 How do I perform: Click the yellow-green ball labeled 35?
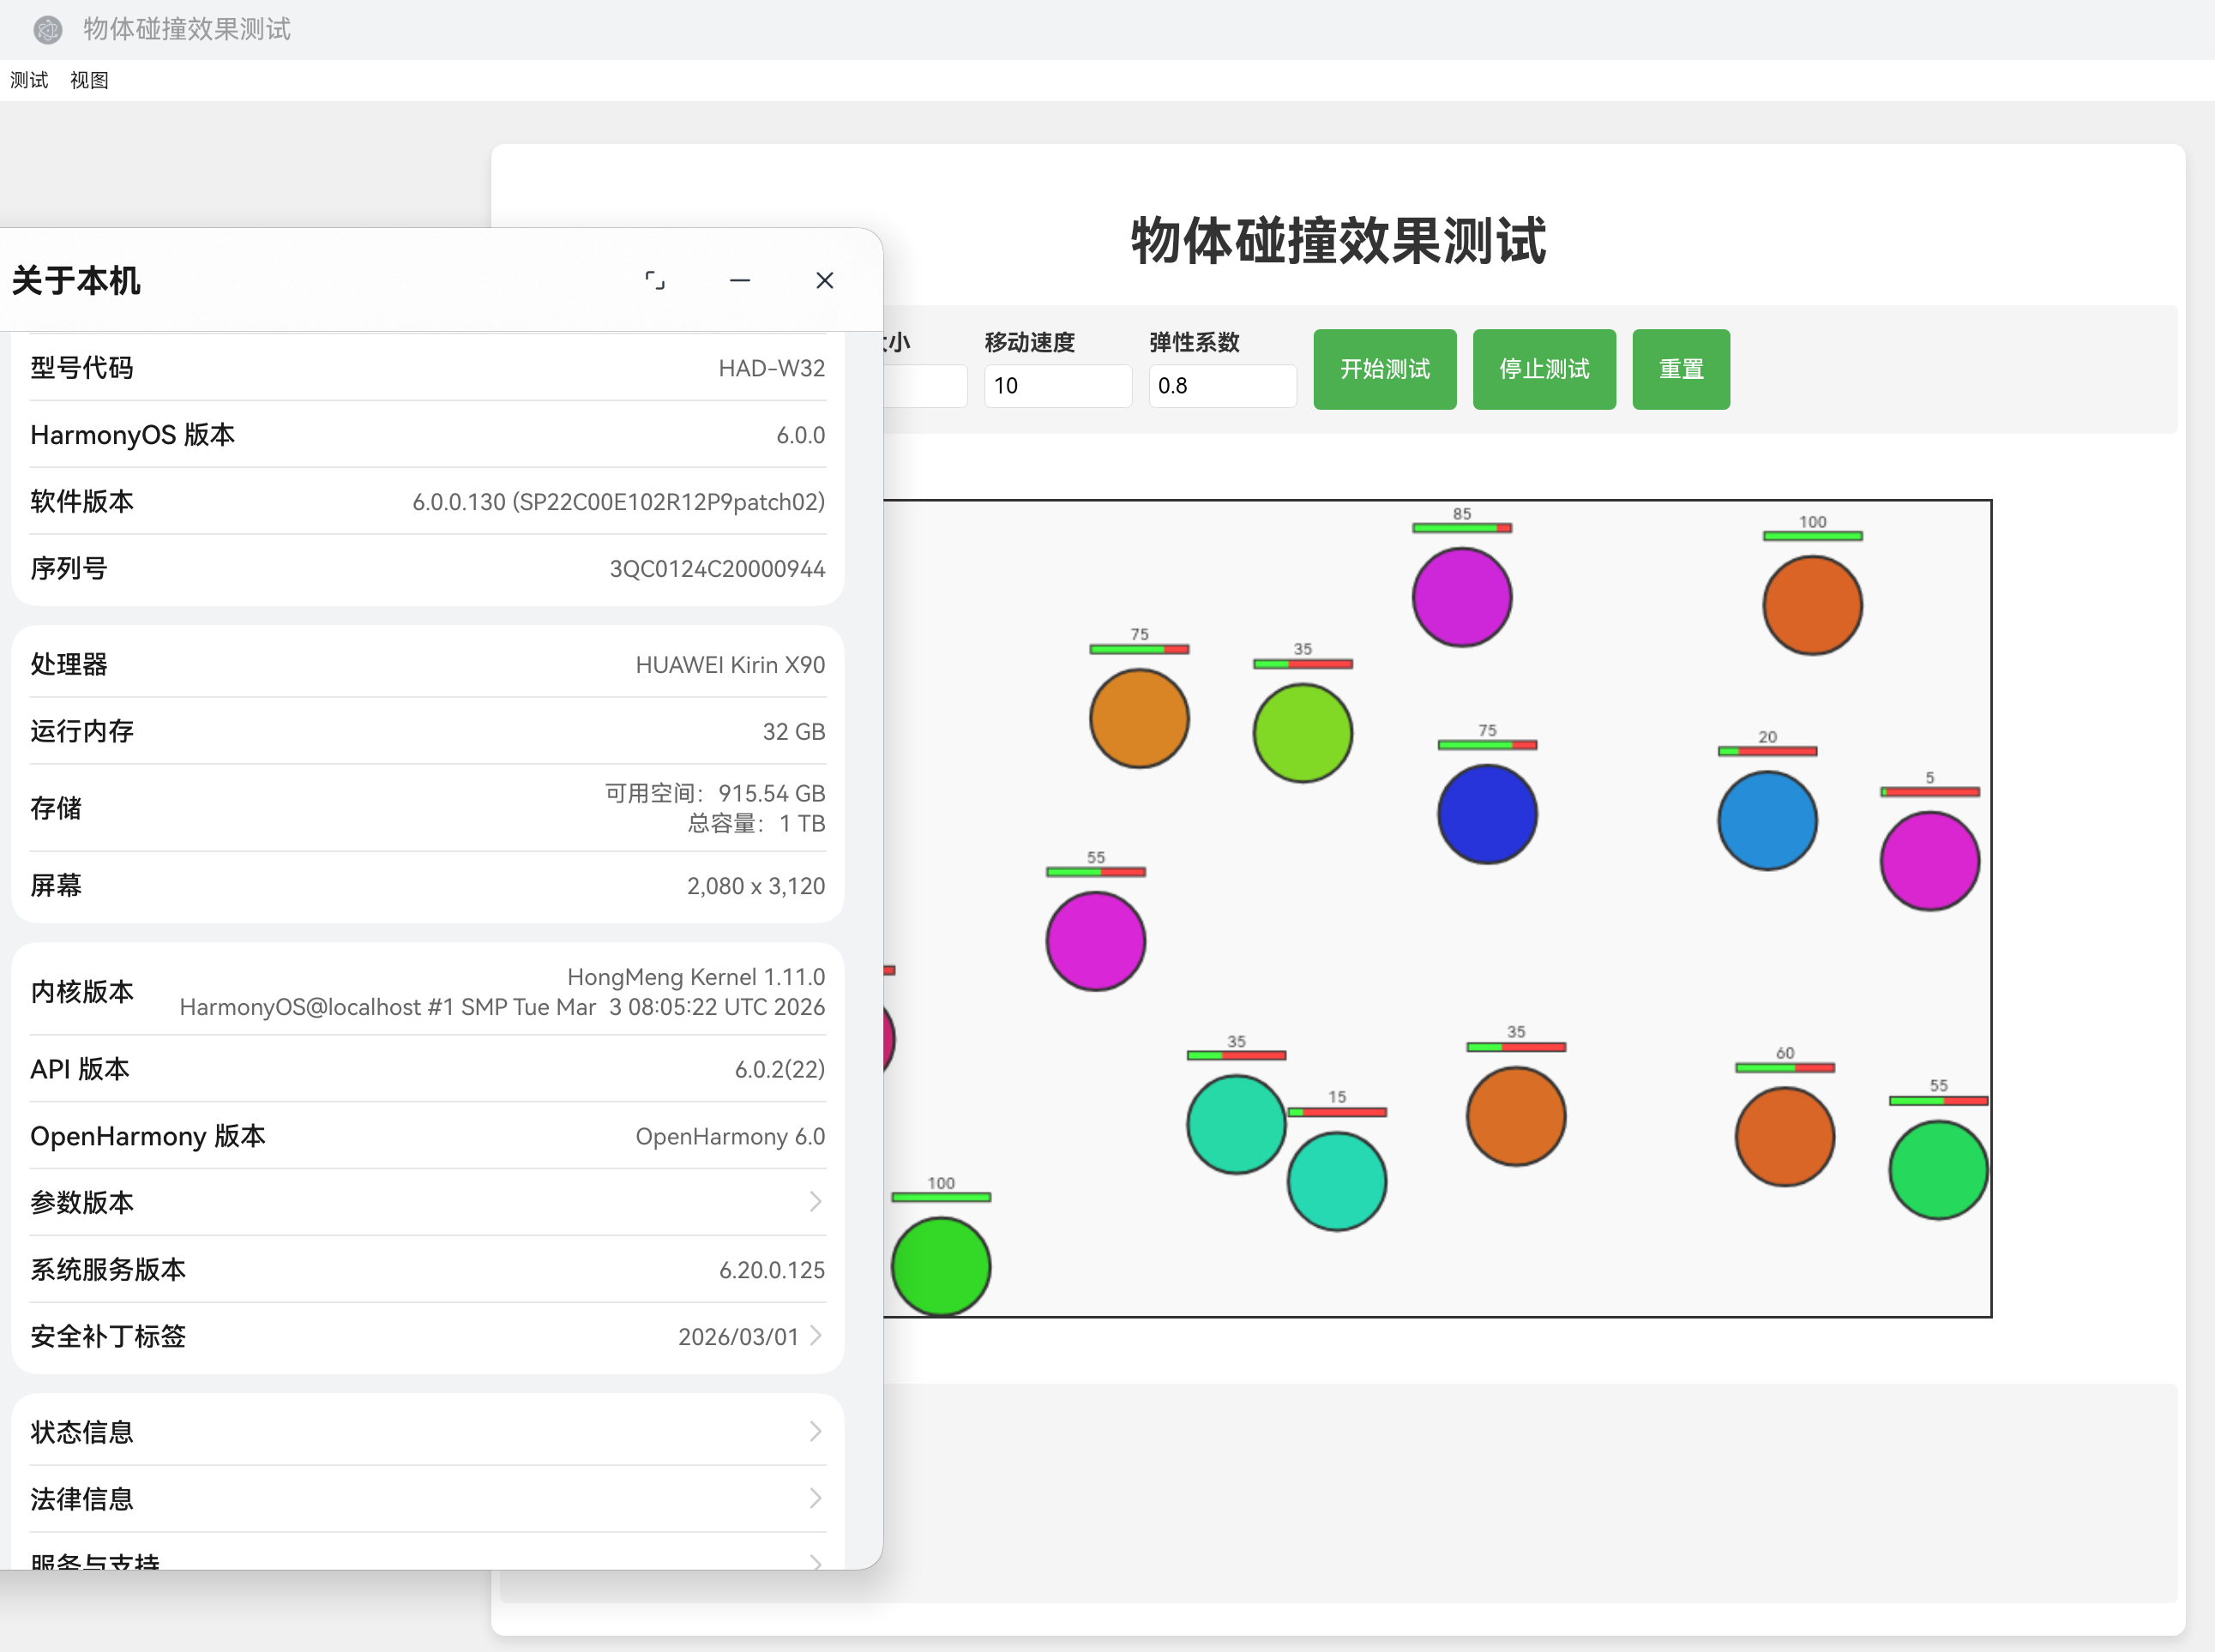(x=1302, y=733)
